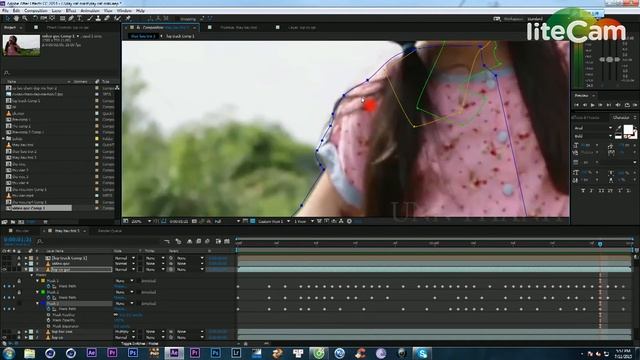The width and height of the screenshot is (640, 360).
Task: Select the Type text tool
Action: coord(79,18)
